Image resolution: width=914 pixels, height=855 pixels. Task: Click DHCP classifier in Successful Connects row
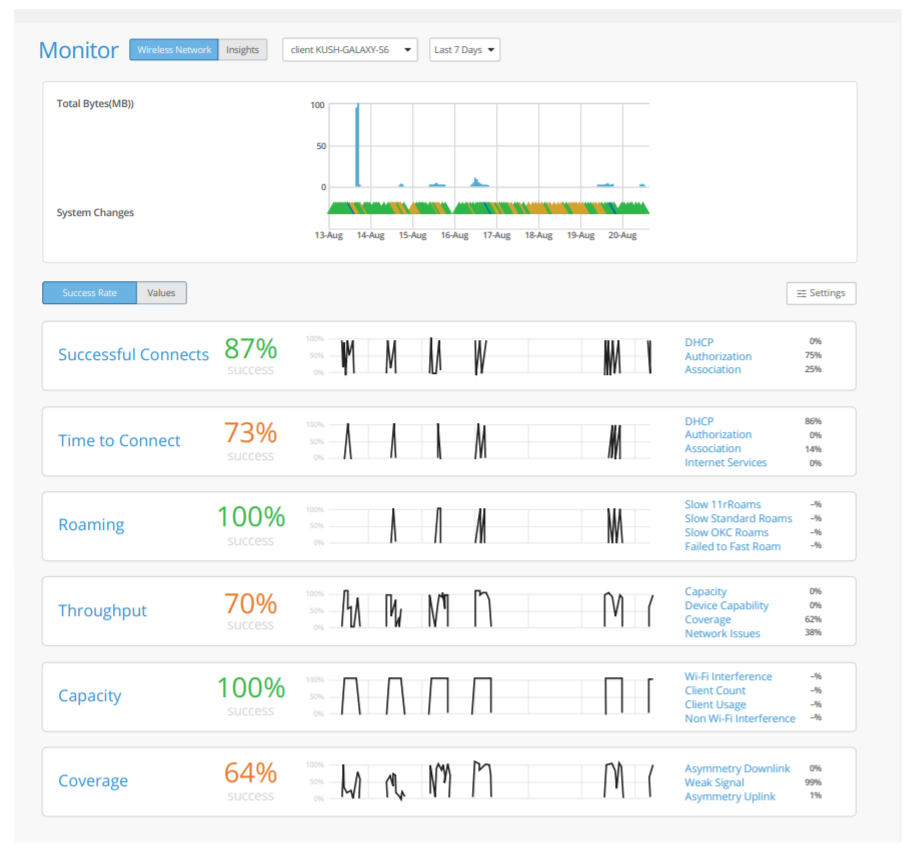tap(699, 342)
